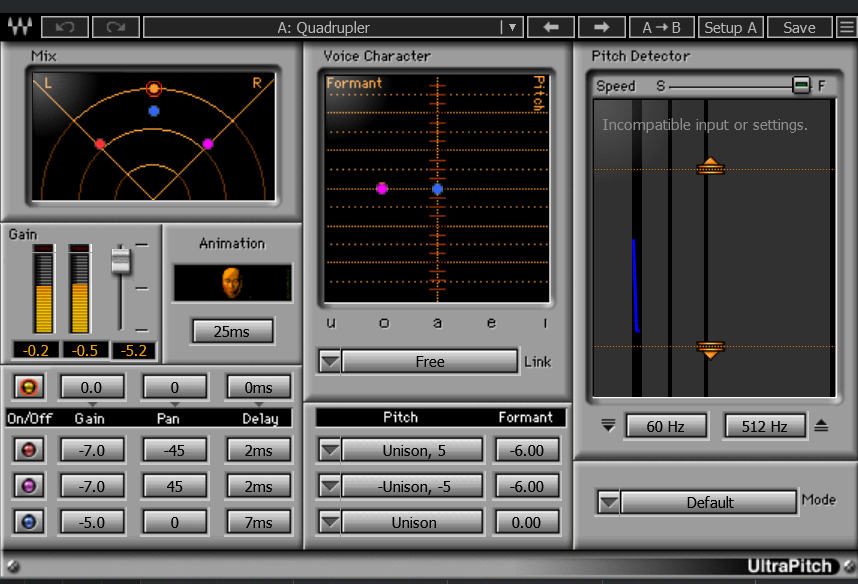This screenshot has width=858, height=584.
Task: Save the current preset
Action: click(799, 27)
